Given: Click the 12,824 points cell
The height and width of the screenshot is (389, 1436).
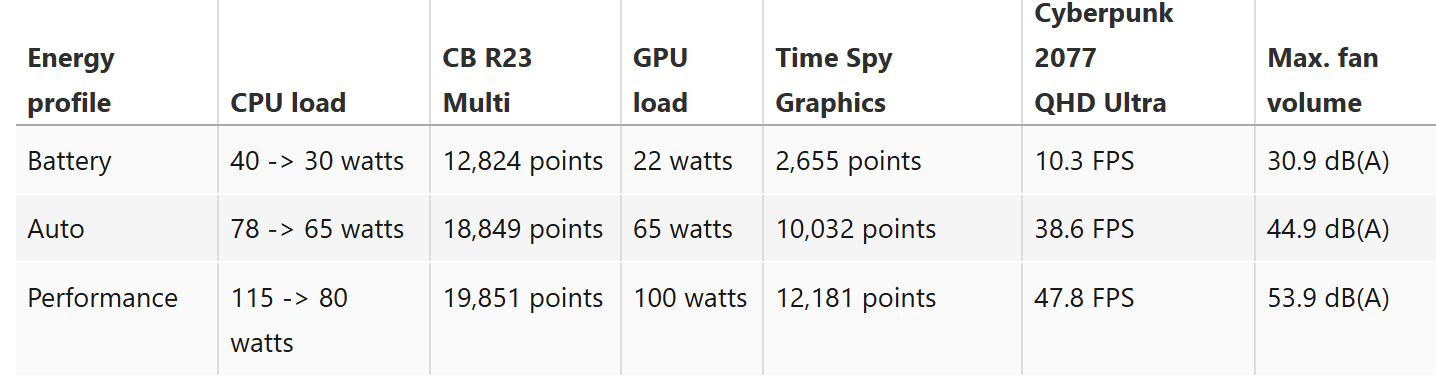Looking at the screenshot, I should [x=523, y=161].
